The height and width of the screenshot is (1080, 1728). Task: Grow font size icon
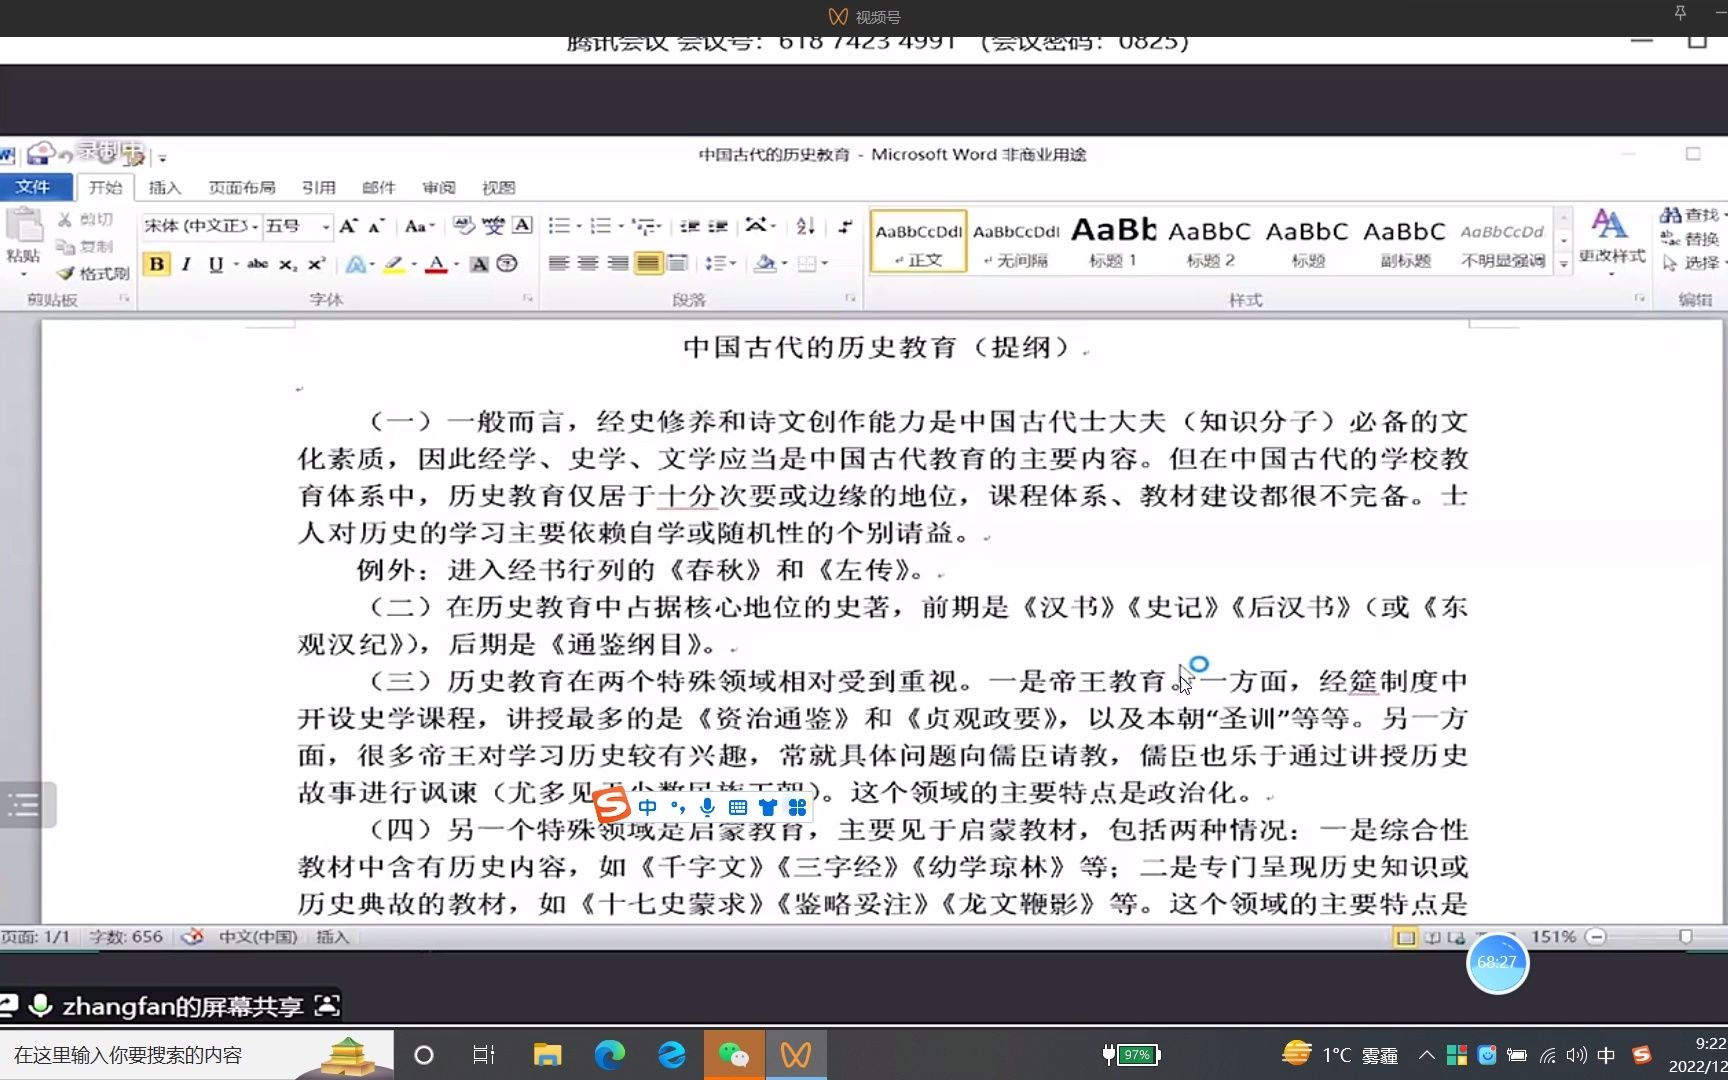click(x=348, y=226)
